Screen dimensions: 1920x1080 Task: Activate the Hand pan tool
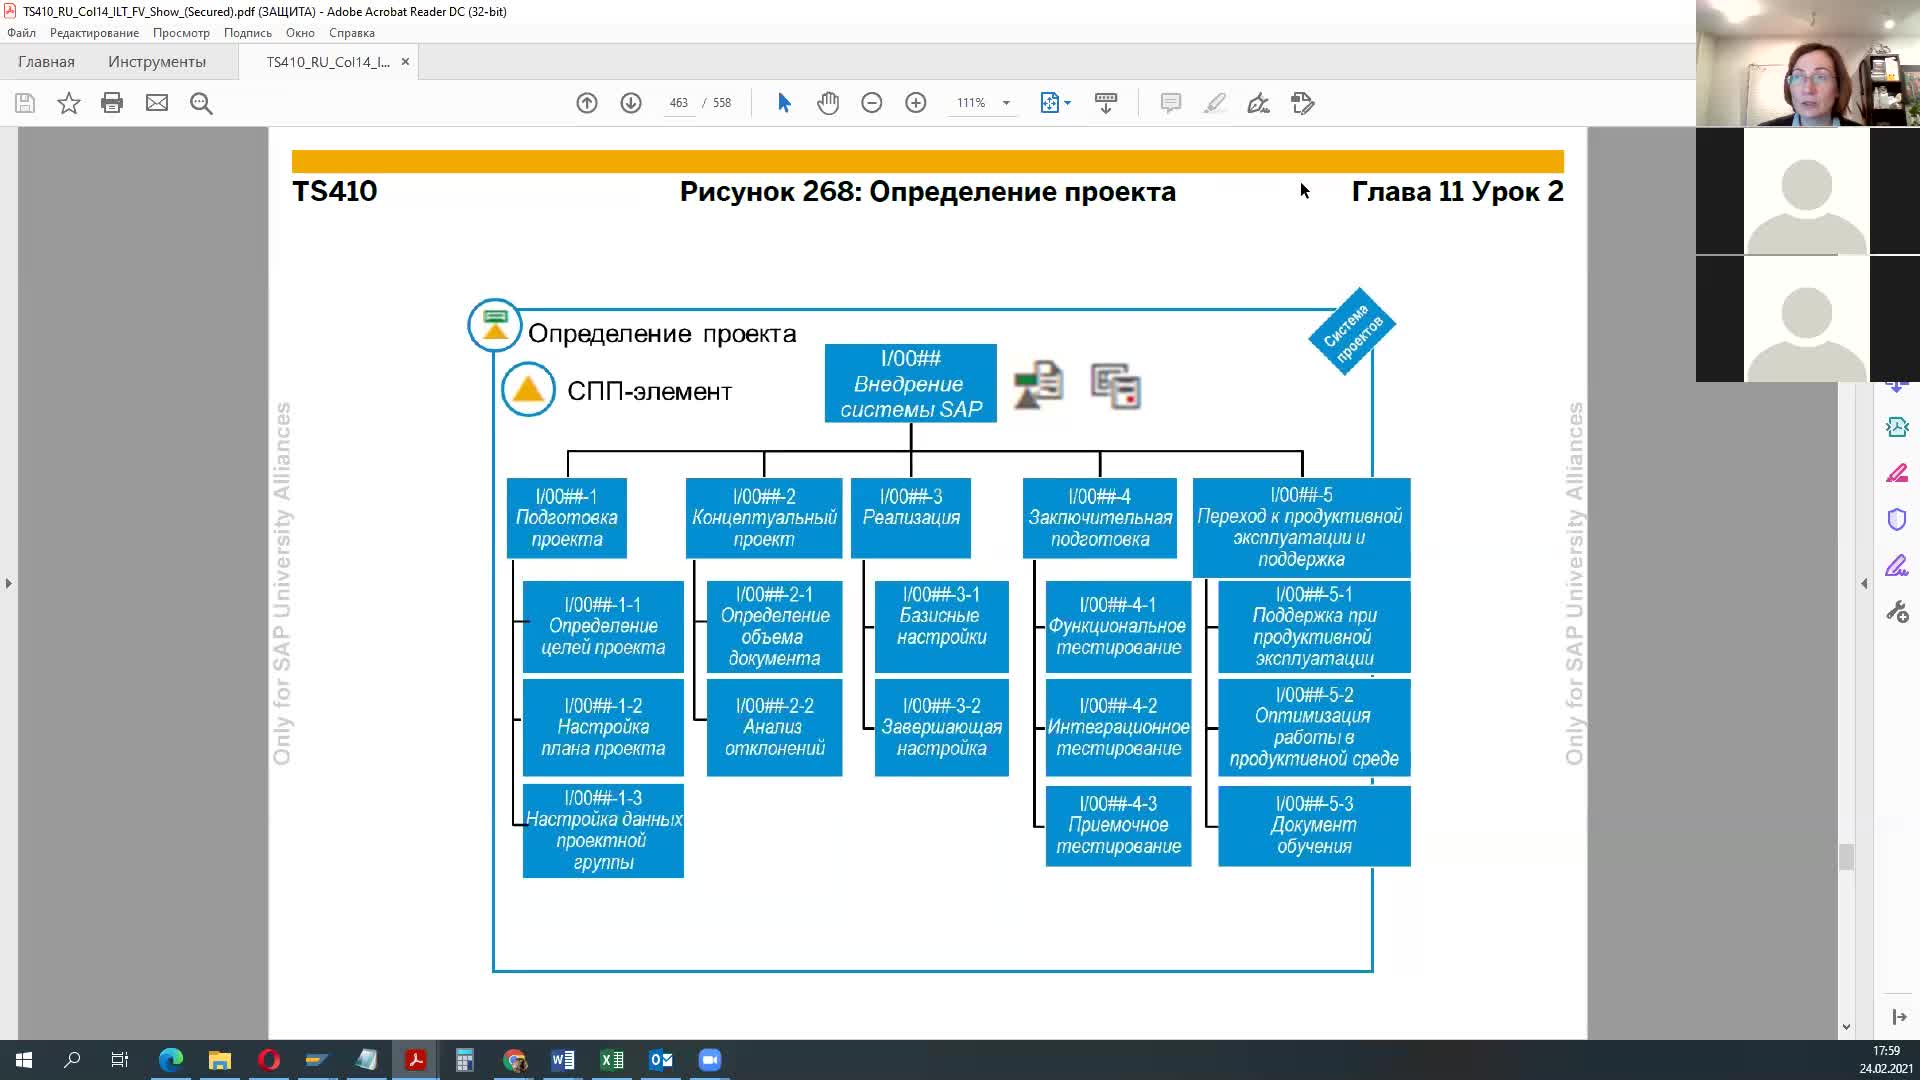coord(828,103)
